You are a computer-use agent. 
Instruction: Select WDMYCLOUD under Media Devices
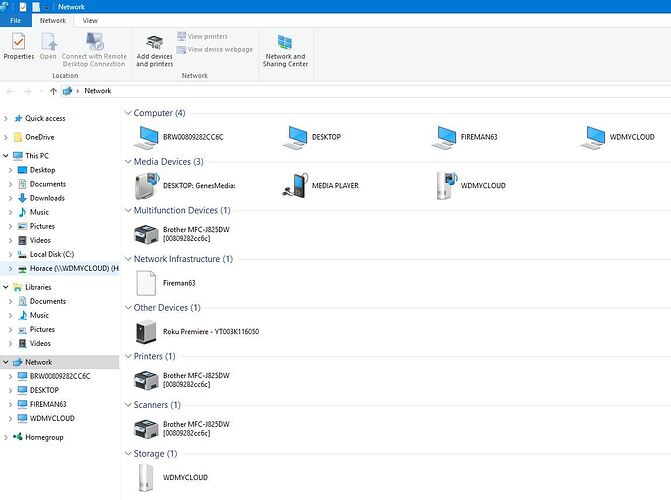471,186
